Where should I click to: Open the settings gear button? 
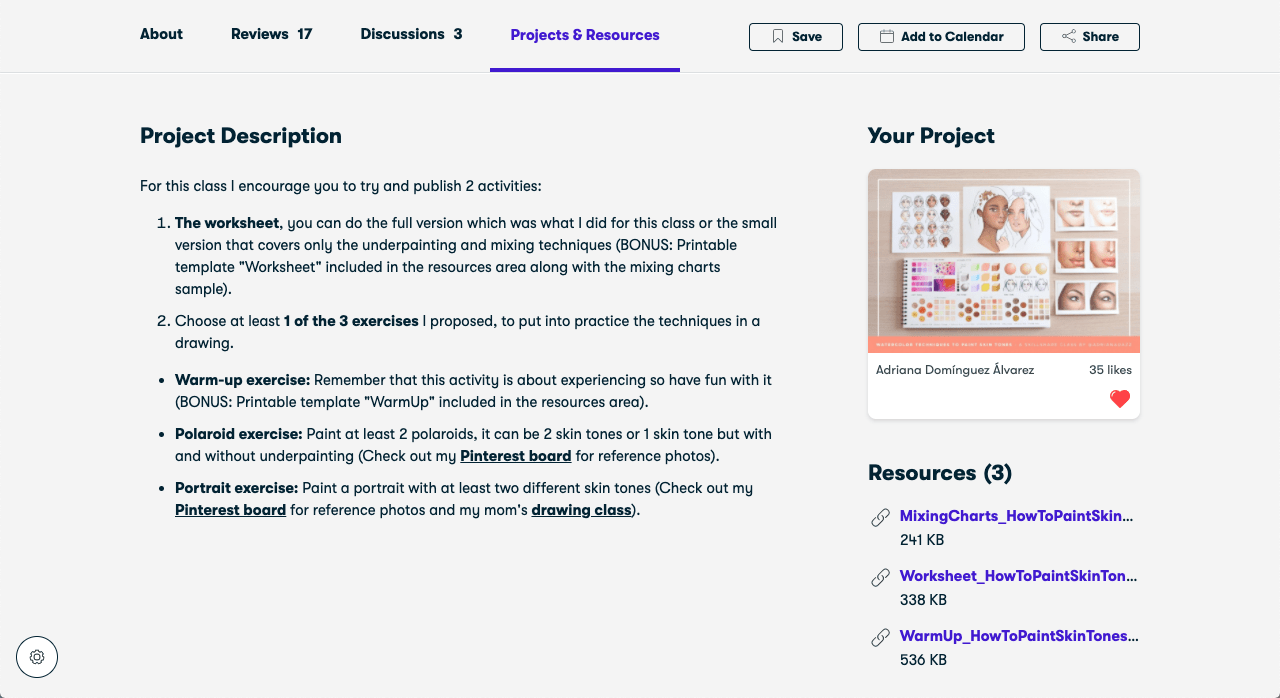click(x=37, y=657)
